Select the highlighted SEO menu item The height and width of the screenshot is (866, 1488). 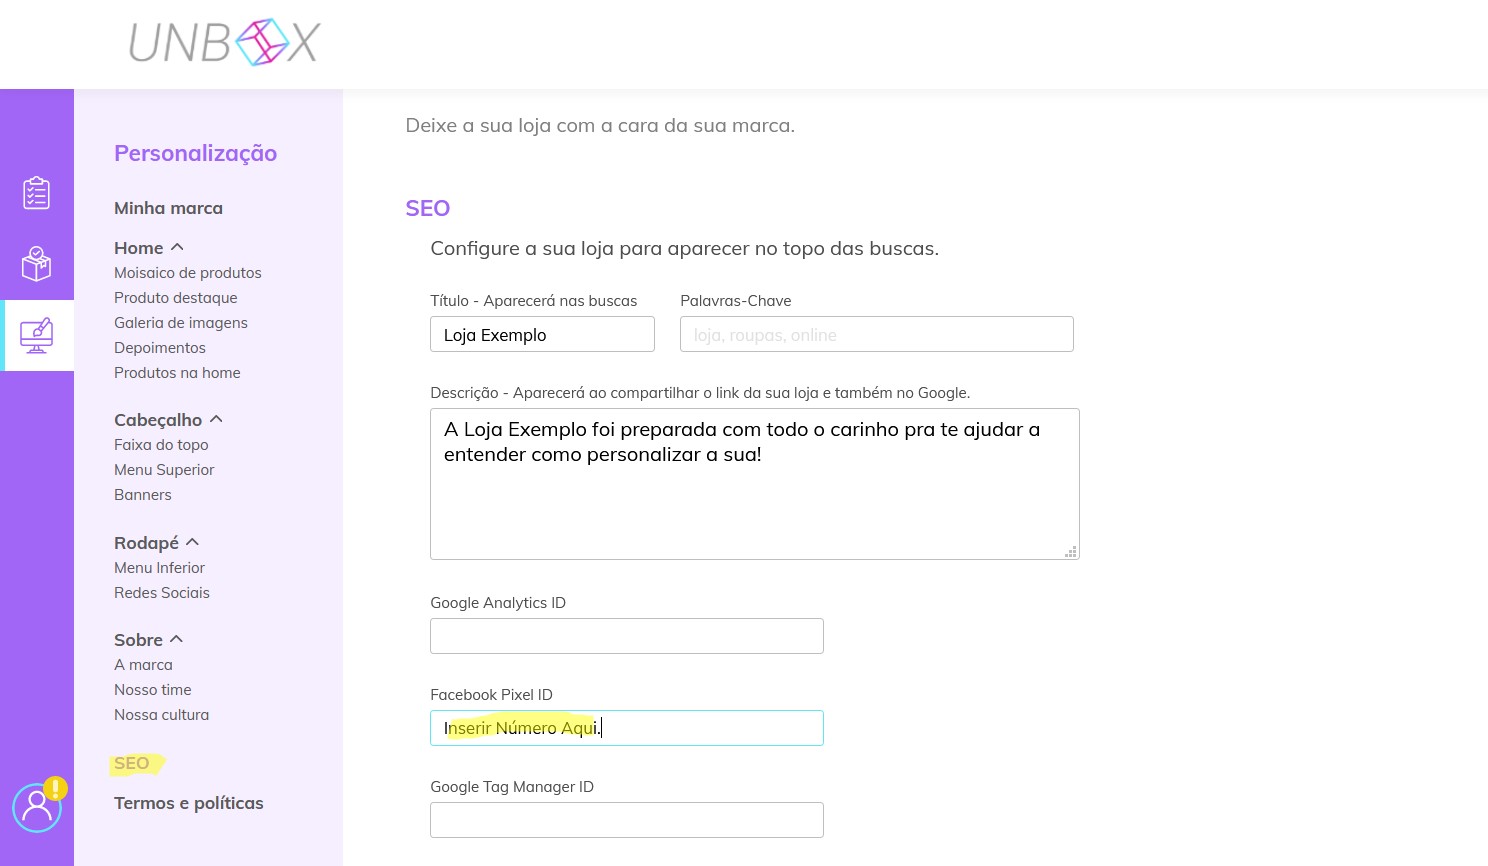pyautogui.click(x=132, y=764)
